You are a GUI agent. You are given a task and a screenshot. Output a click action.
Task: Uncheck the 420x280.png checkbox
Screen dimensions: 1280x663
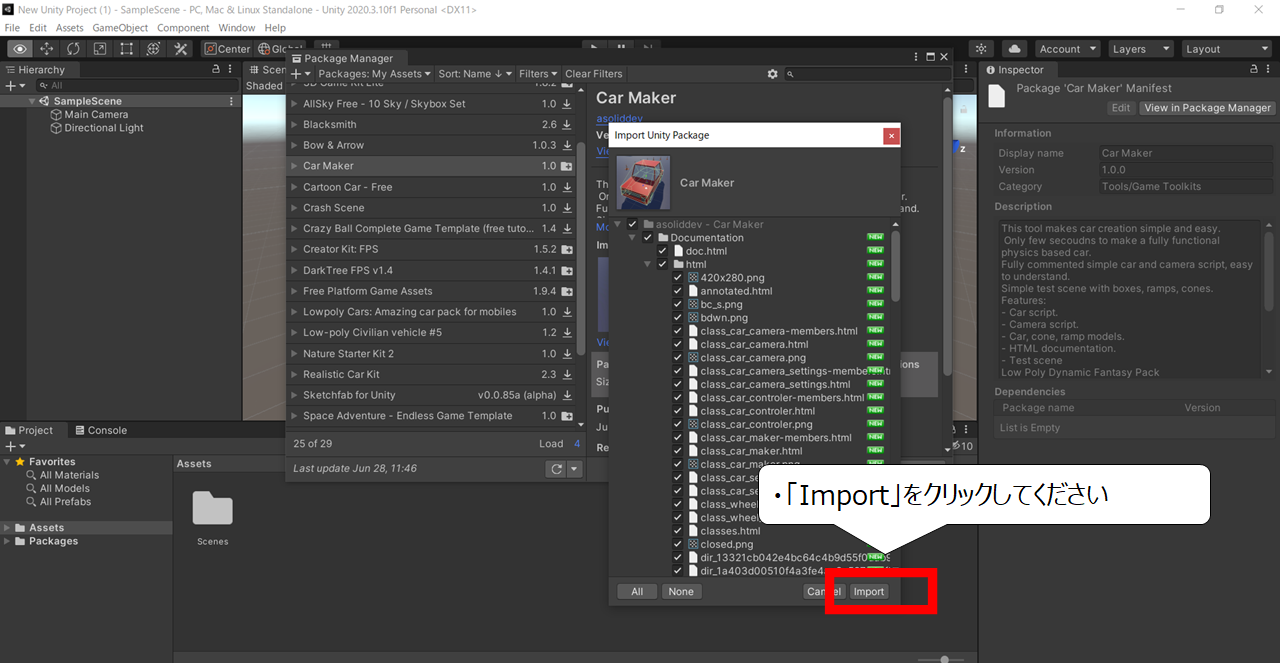678,278
